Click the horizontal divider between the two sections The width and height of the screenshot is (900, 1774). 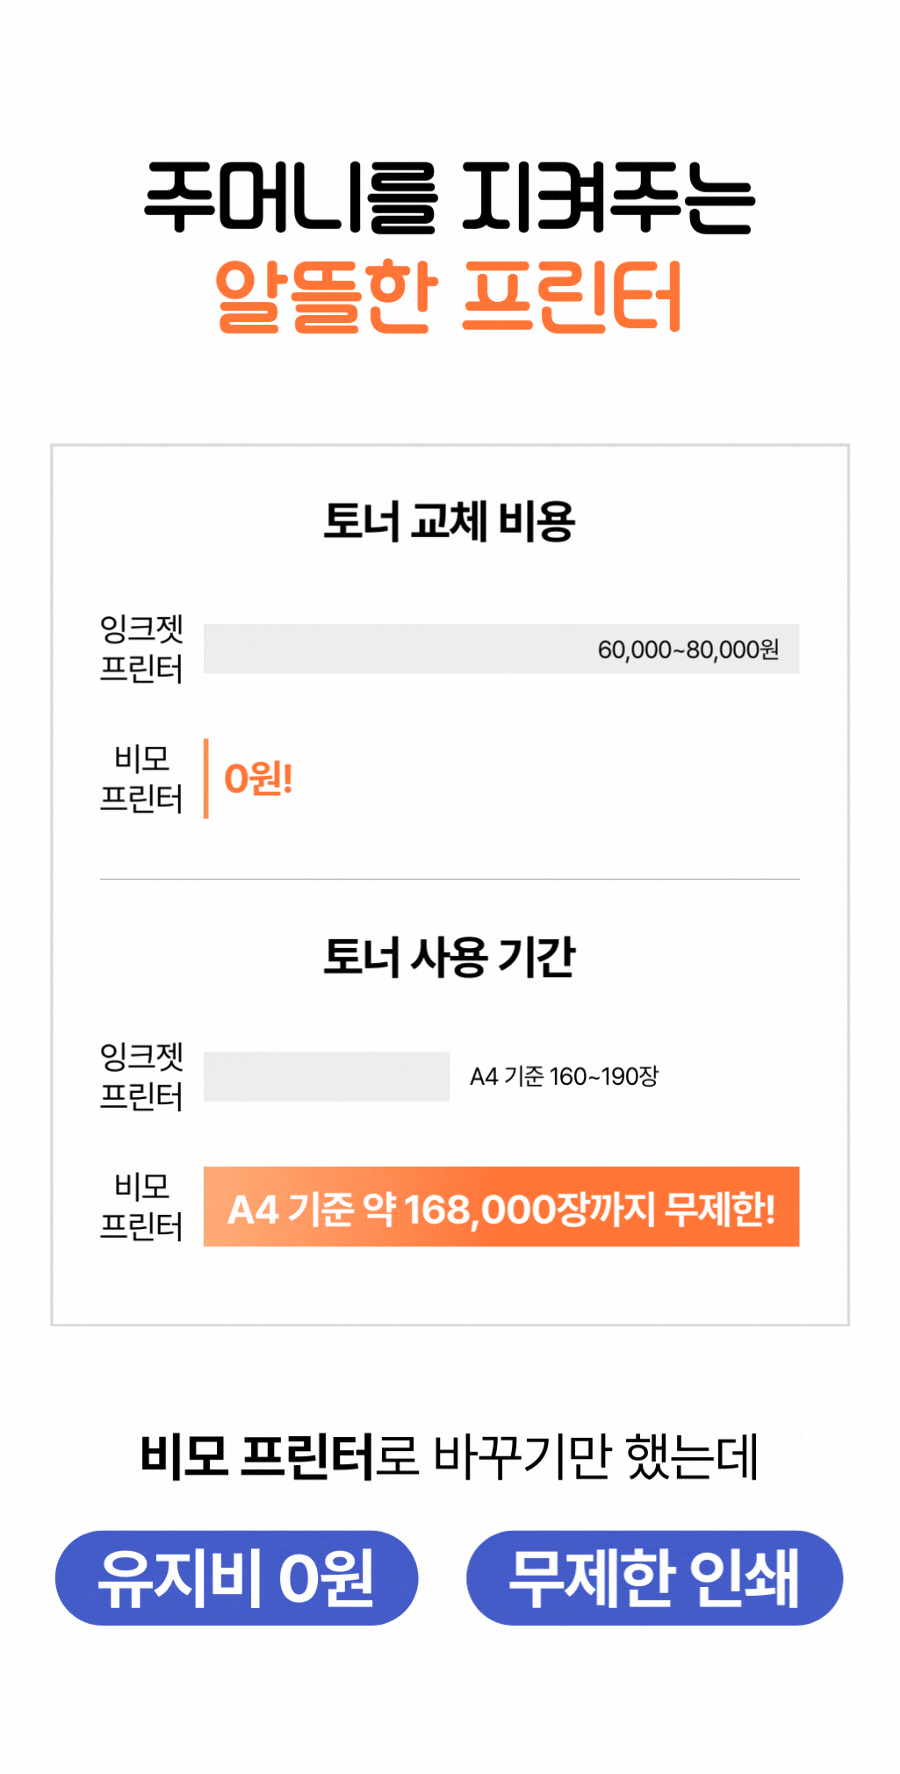[449, 879]
